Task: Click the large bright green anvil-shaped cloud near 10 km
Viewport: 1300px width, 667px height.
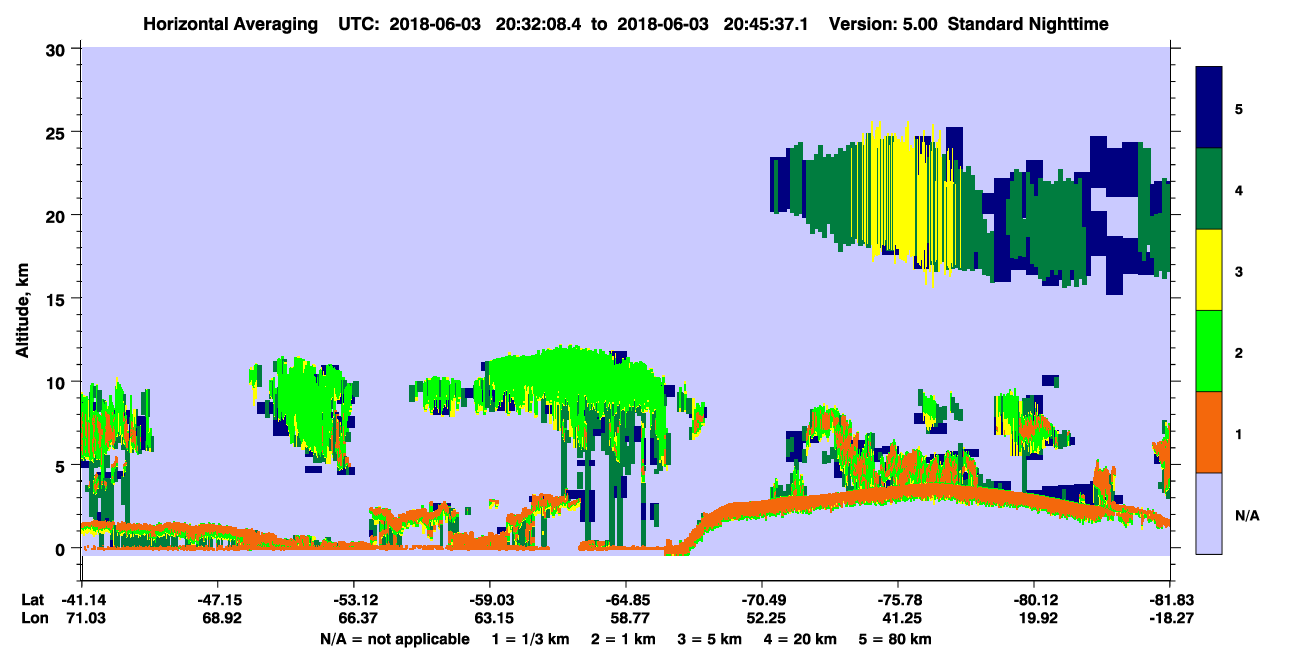Action: pyautogui.click(x=575, y=378)
